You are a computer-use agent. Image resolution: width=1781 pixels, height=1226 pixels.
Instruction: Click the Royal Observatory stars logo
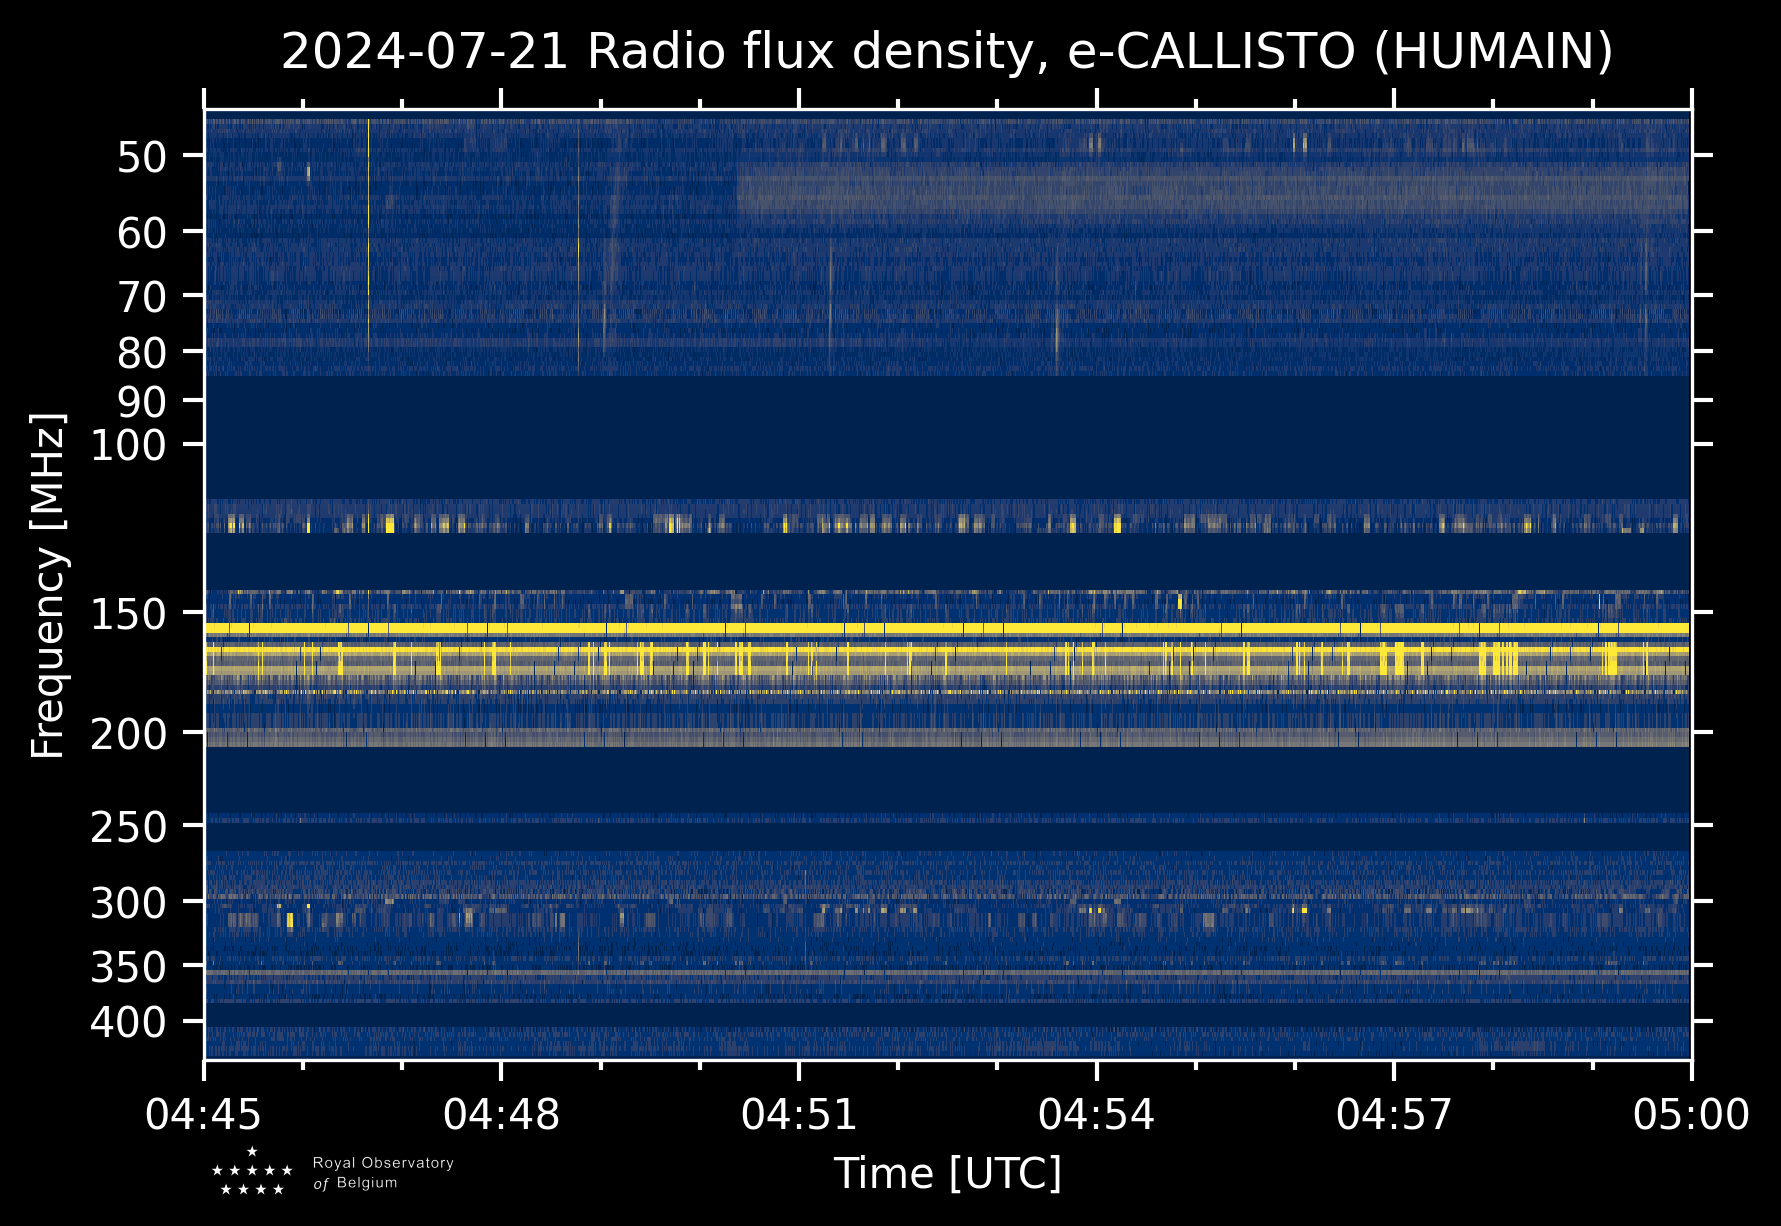[x=252, y=1172]
